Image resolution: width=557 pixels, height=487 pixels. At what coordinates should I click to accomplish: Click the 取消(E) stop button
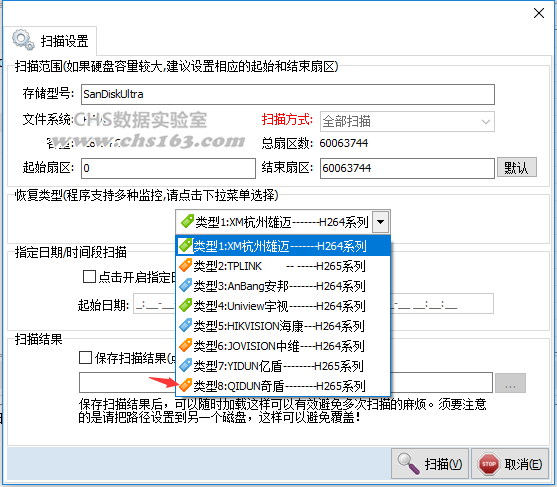[x=511, y=464]
